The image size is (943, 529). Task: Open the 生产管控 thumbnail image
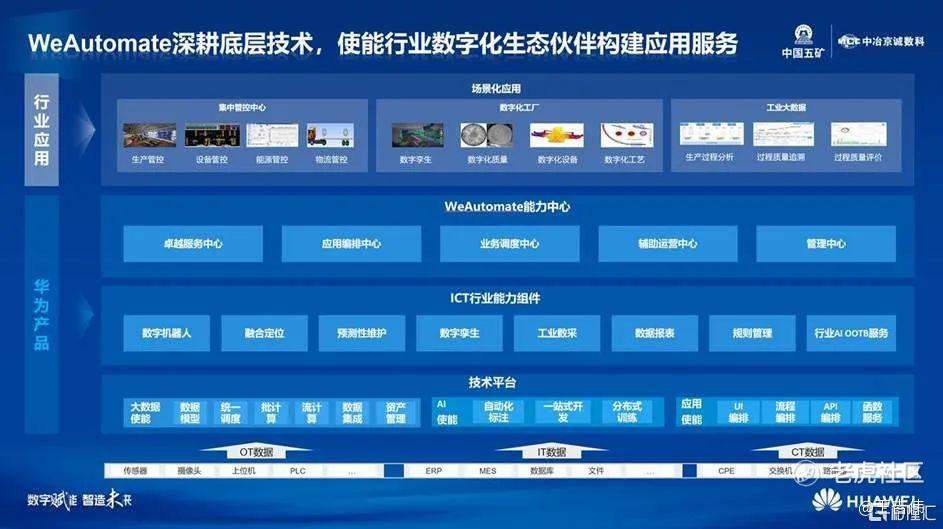[149, 135]
